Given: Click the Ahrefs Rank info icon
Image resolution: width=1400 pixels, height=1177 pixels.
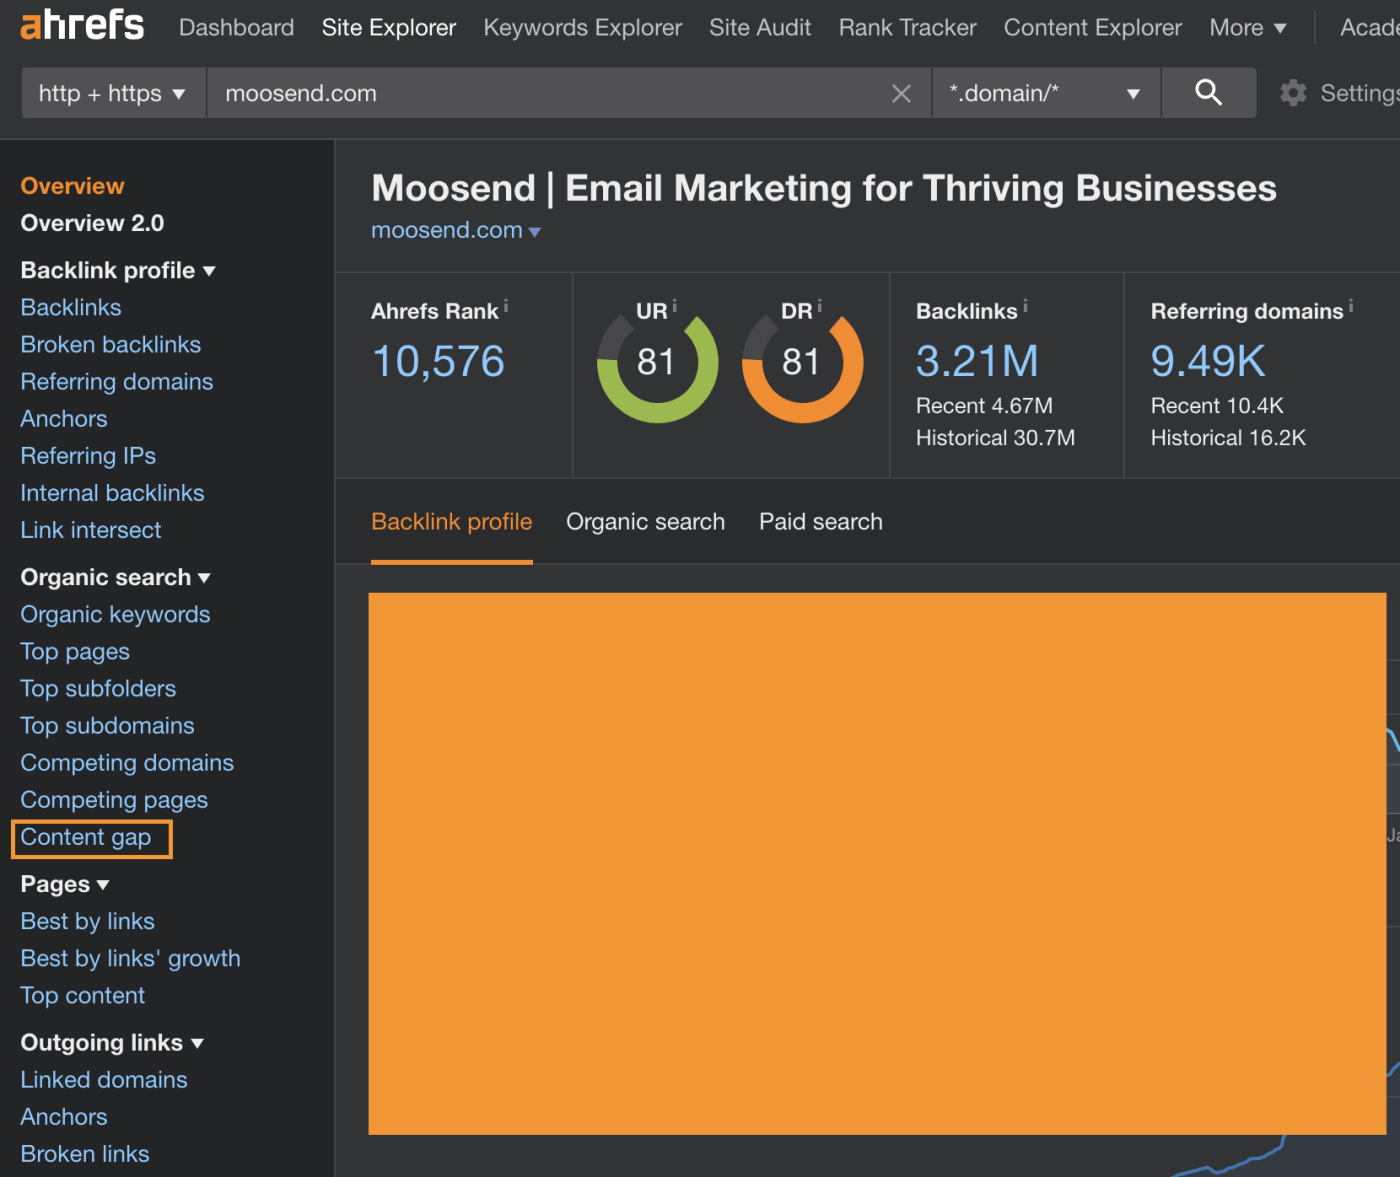Looking at the screenshot, I should tap(506, 306).
